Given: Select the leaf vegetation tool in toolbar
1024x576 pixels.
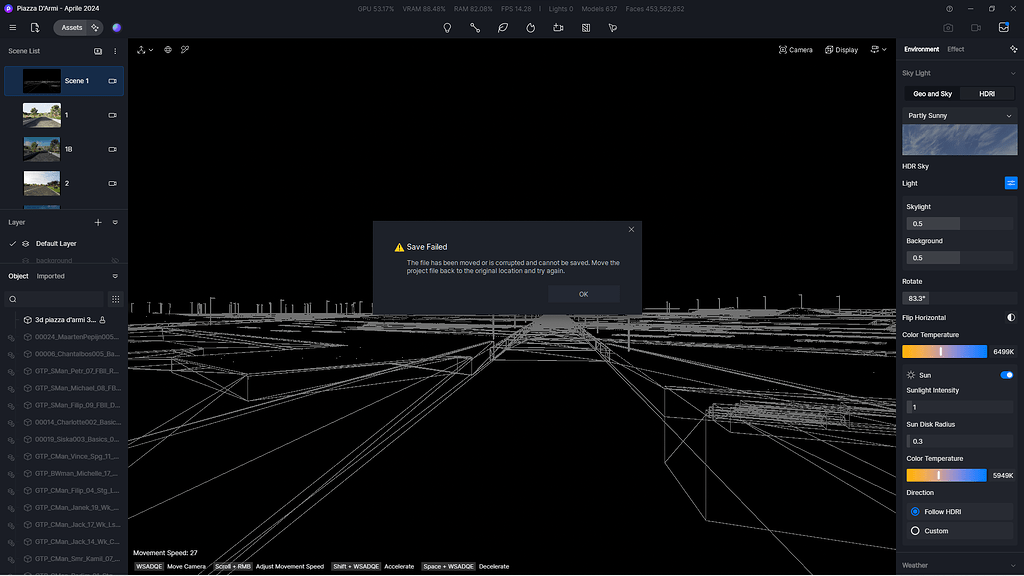Looking at the screenshot, I should 503,28.
